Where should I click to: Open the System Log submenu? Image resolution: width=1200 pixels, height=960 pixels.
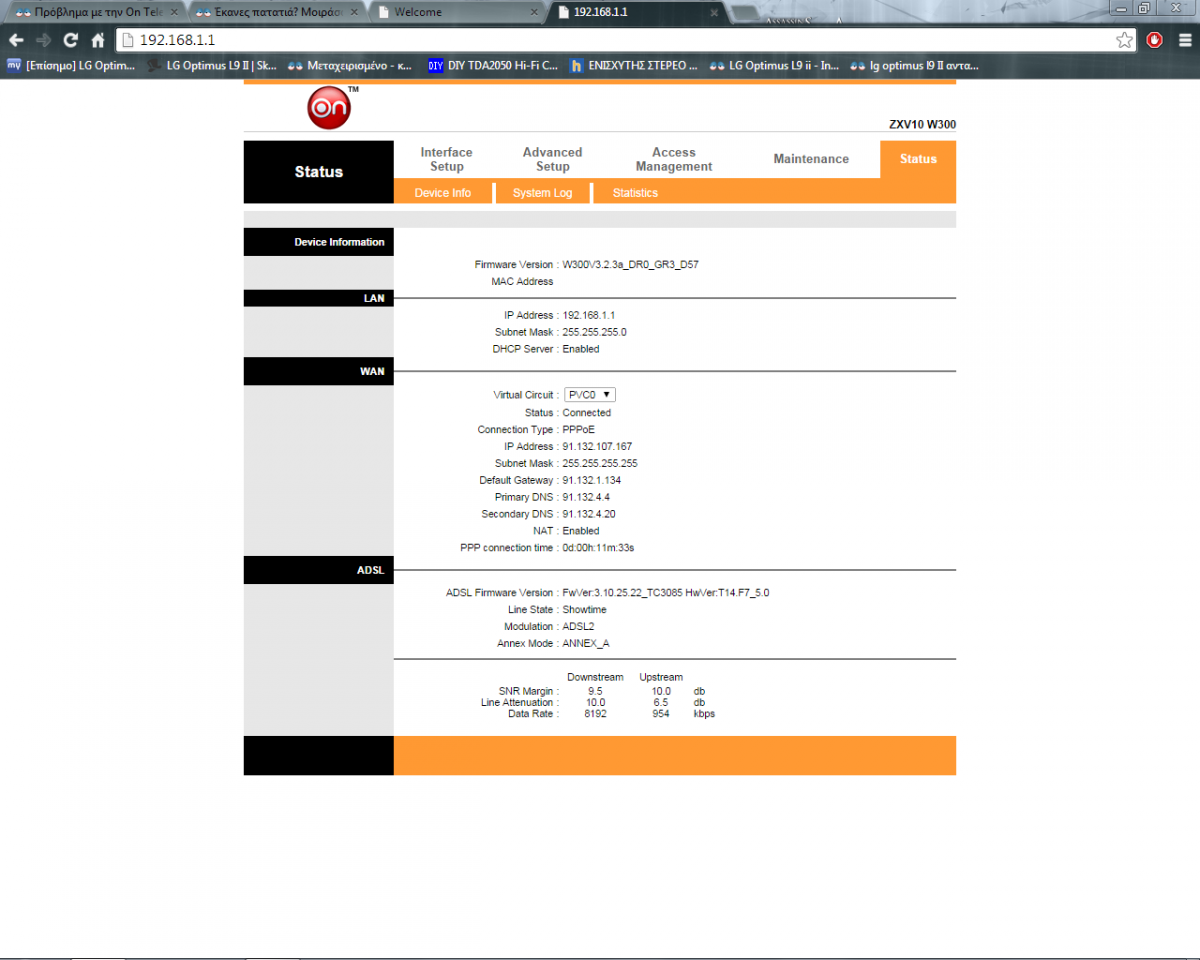point(542,193)
